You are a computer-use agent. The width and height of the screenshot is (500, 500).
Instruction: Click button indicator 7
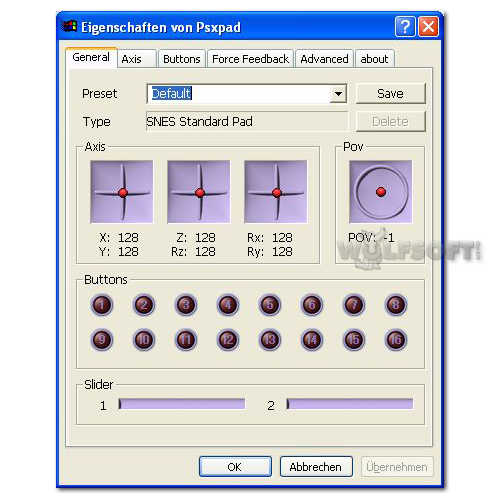(354, 305)
